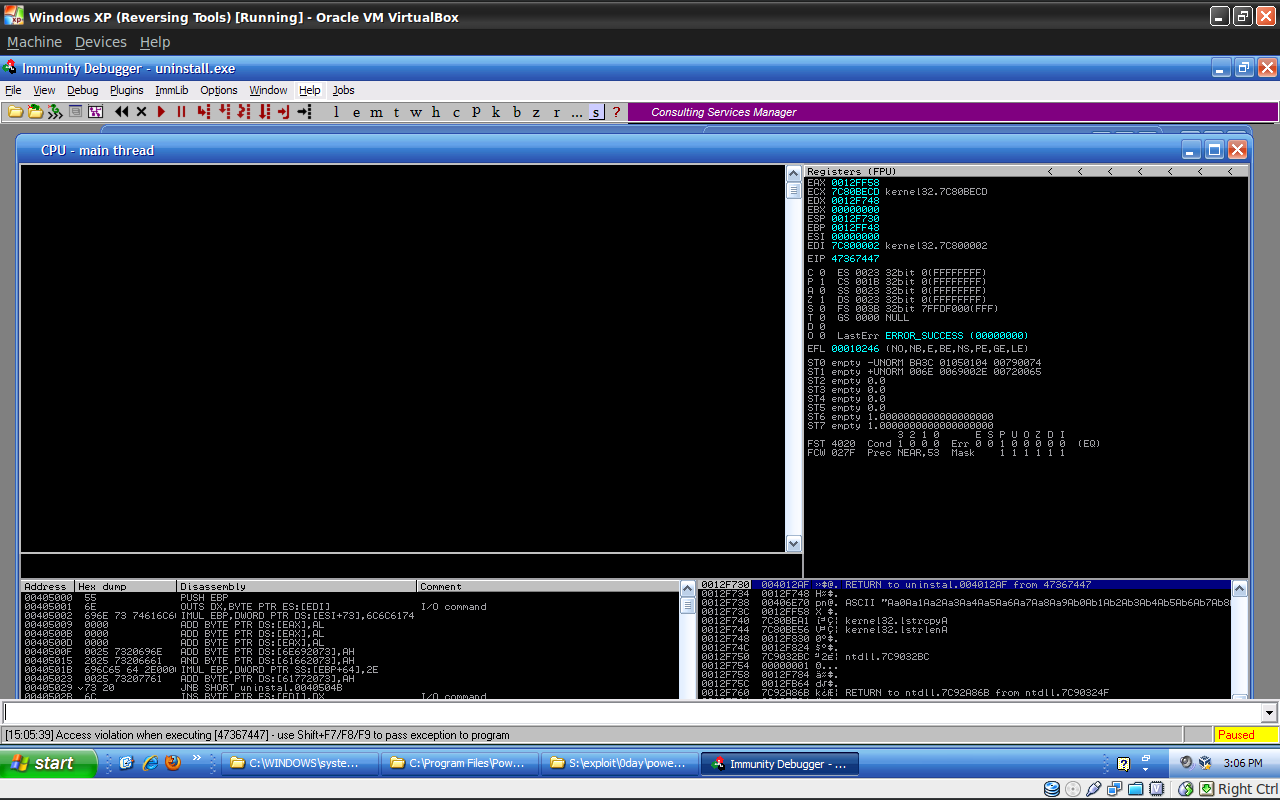Click the Step into toolbar icon

[x=203, y=112]
